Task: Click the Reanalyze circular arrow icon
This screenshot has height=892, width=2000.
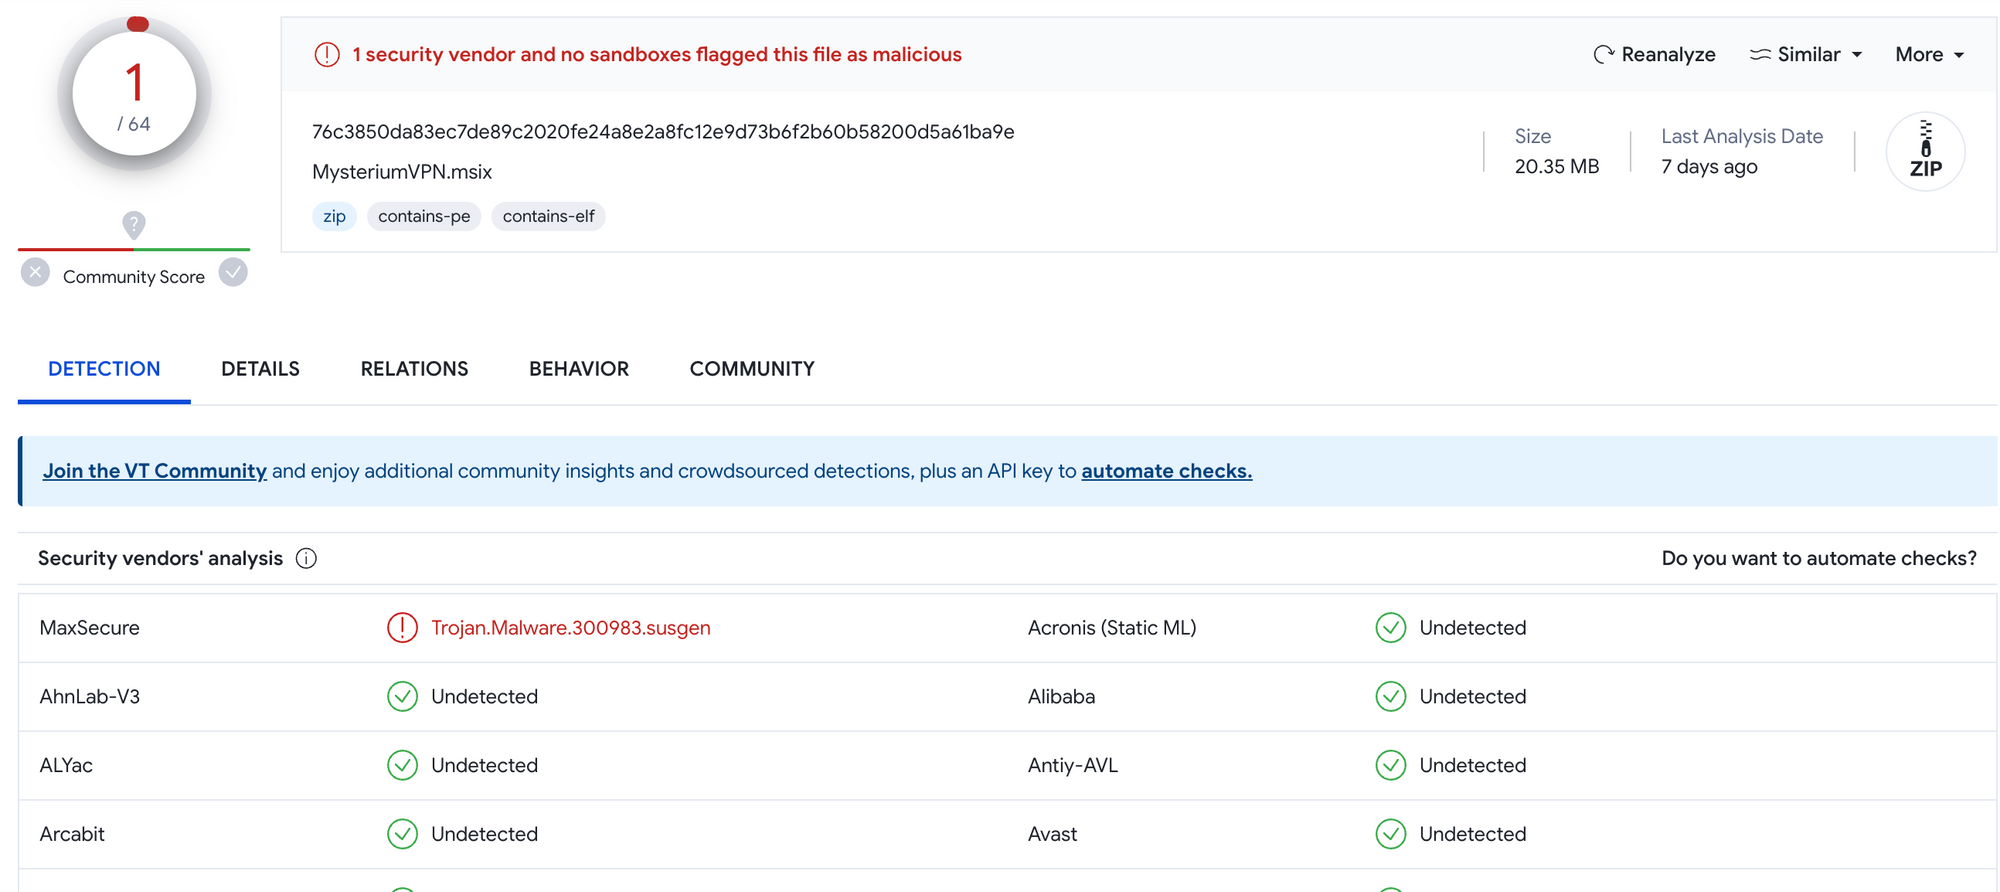Action: pyautogui.click(x=1603, y=55)
